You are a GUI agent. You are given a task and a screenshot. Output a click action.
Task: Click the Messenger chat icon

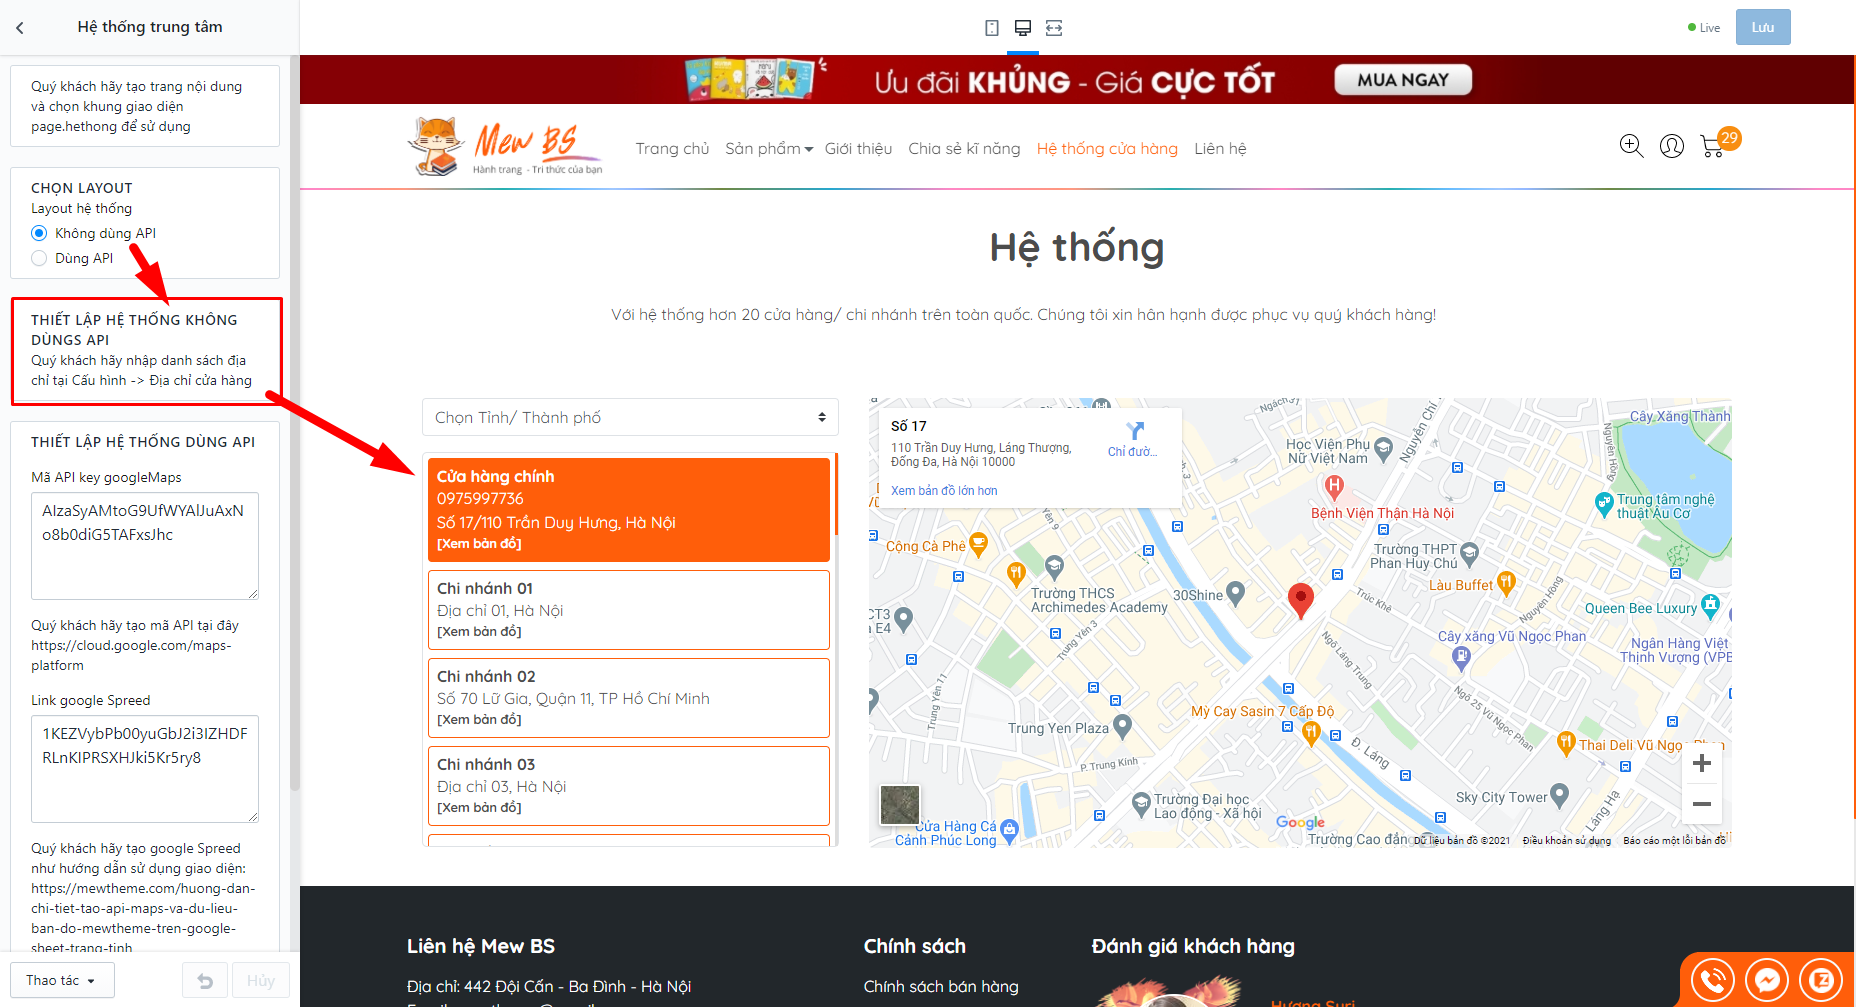point(1767,981)
